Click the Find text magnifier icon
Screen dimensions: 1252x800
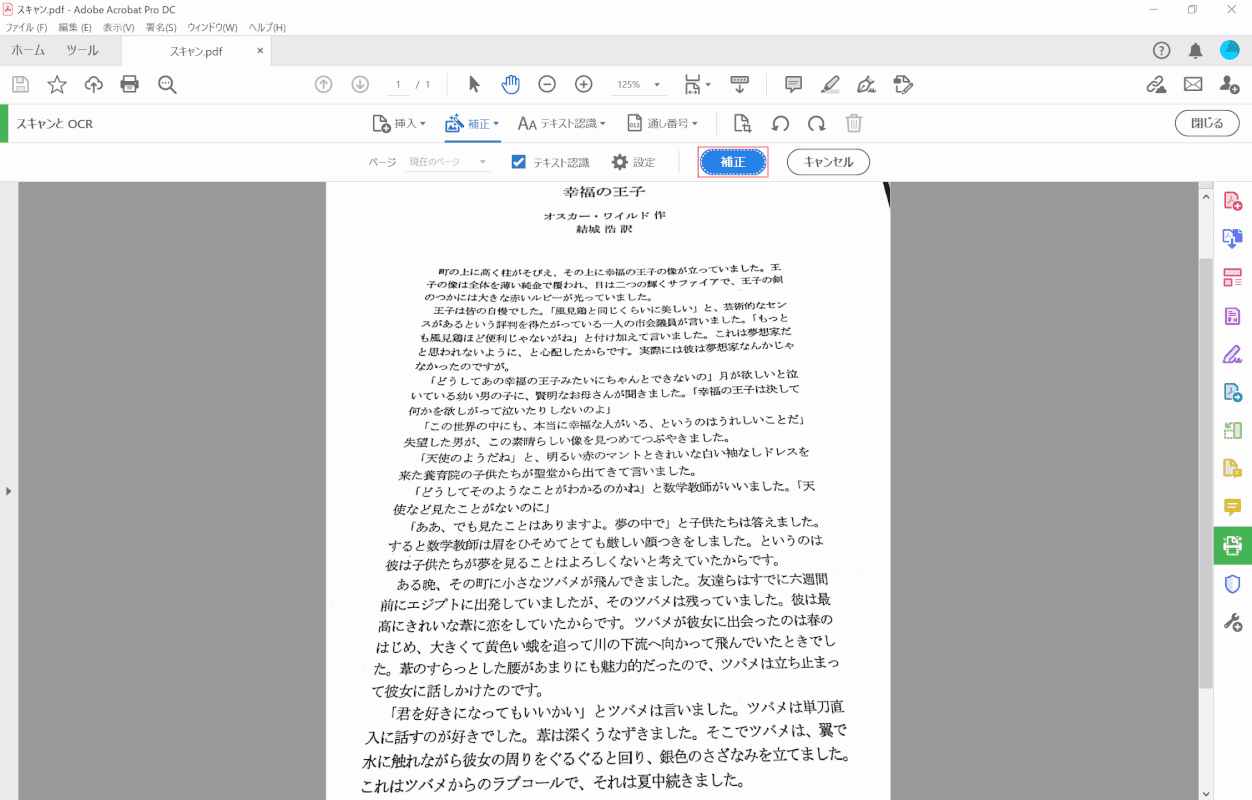(167, 85)
